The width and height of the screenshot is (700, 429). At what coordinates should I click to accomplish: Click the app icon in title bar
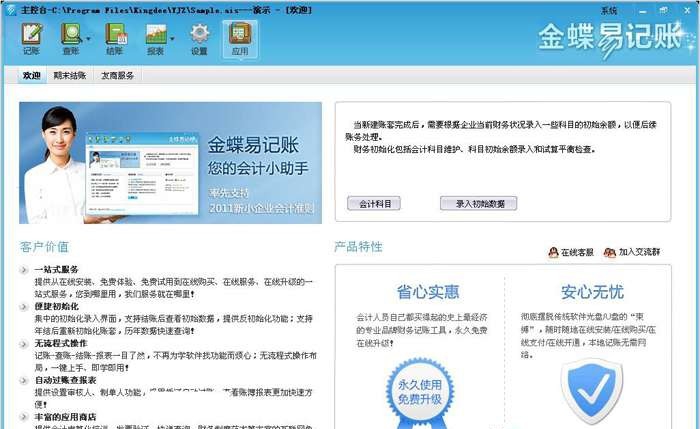[x=11, y=10]
